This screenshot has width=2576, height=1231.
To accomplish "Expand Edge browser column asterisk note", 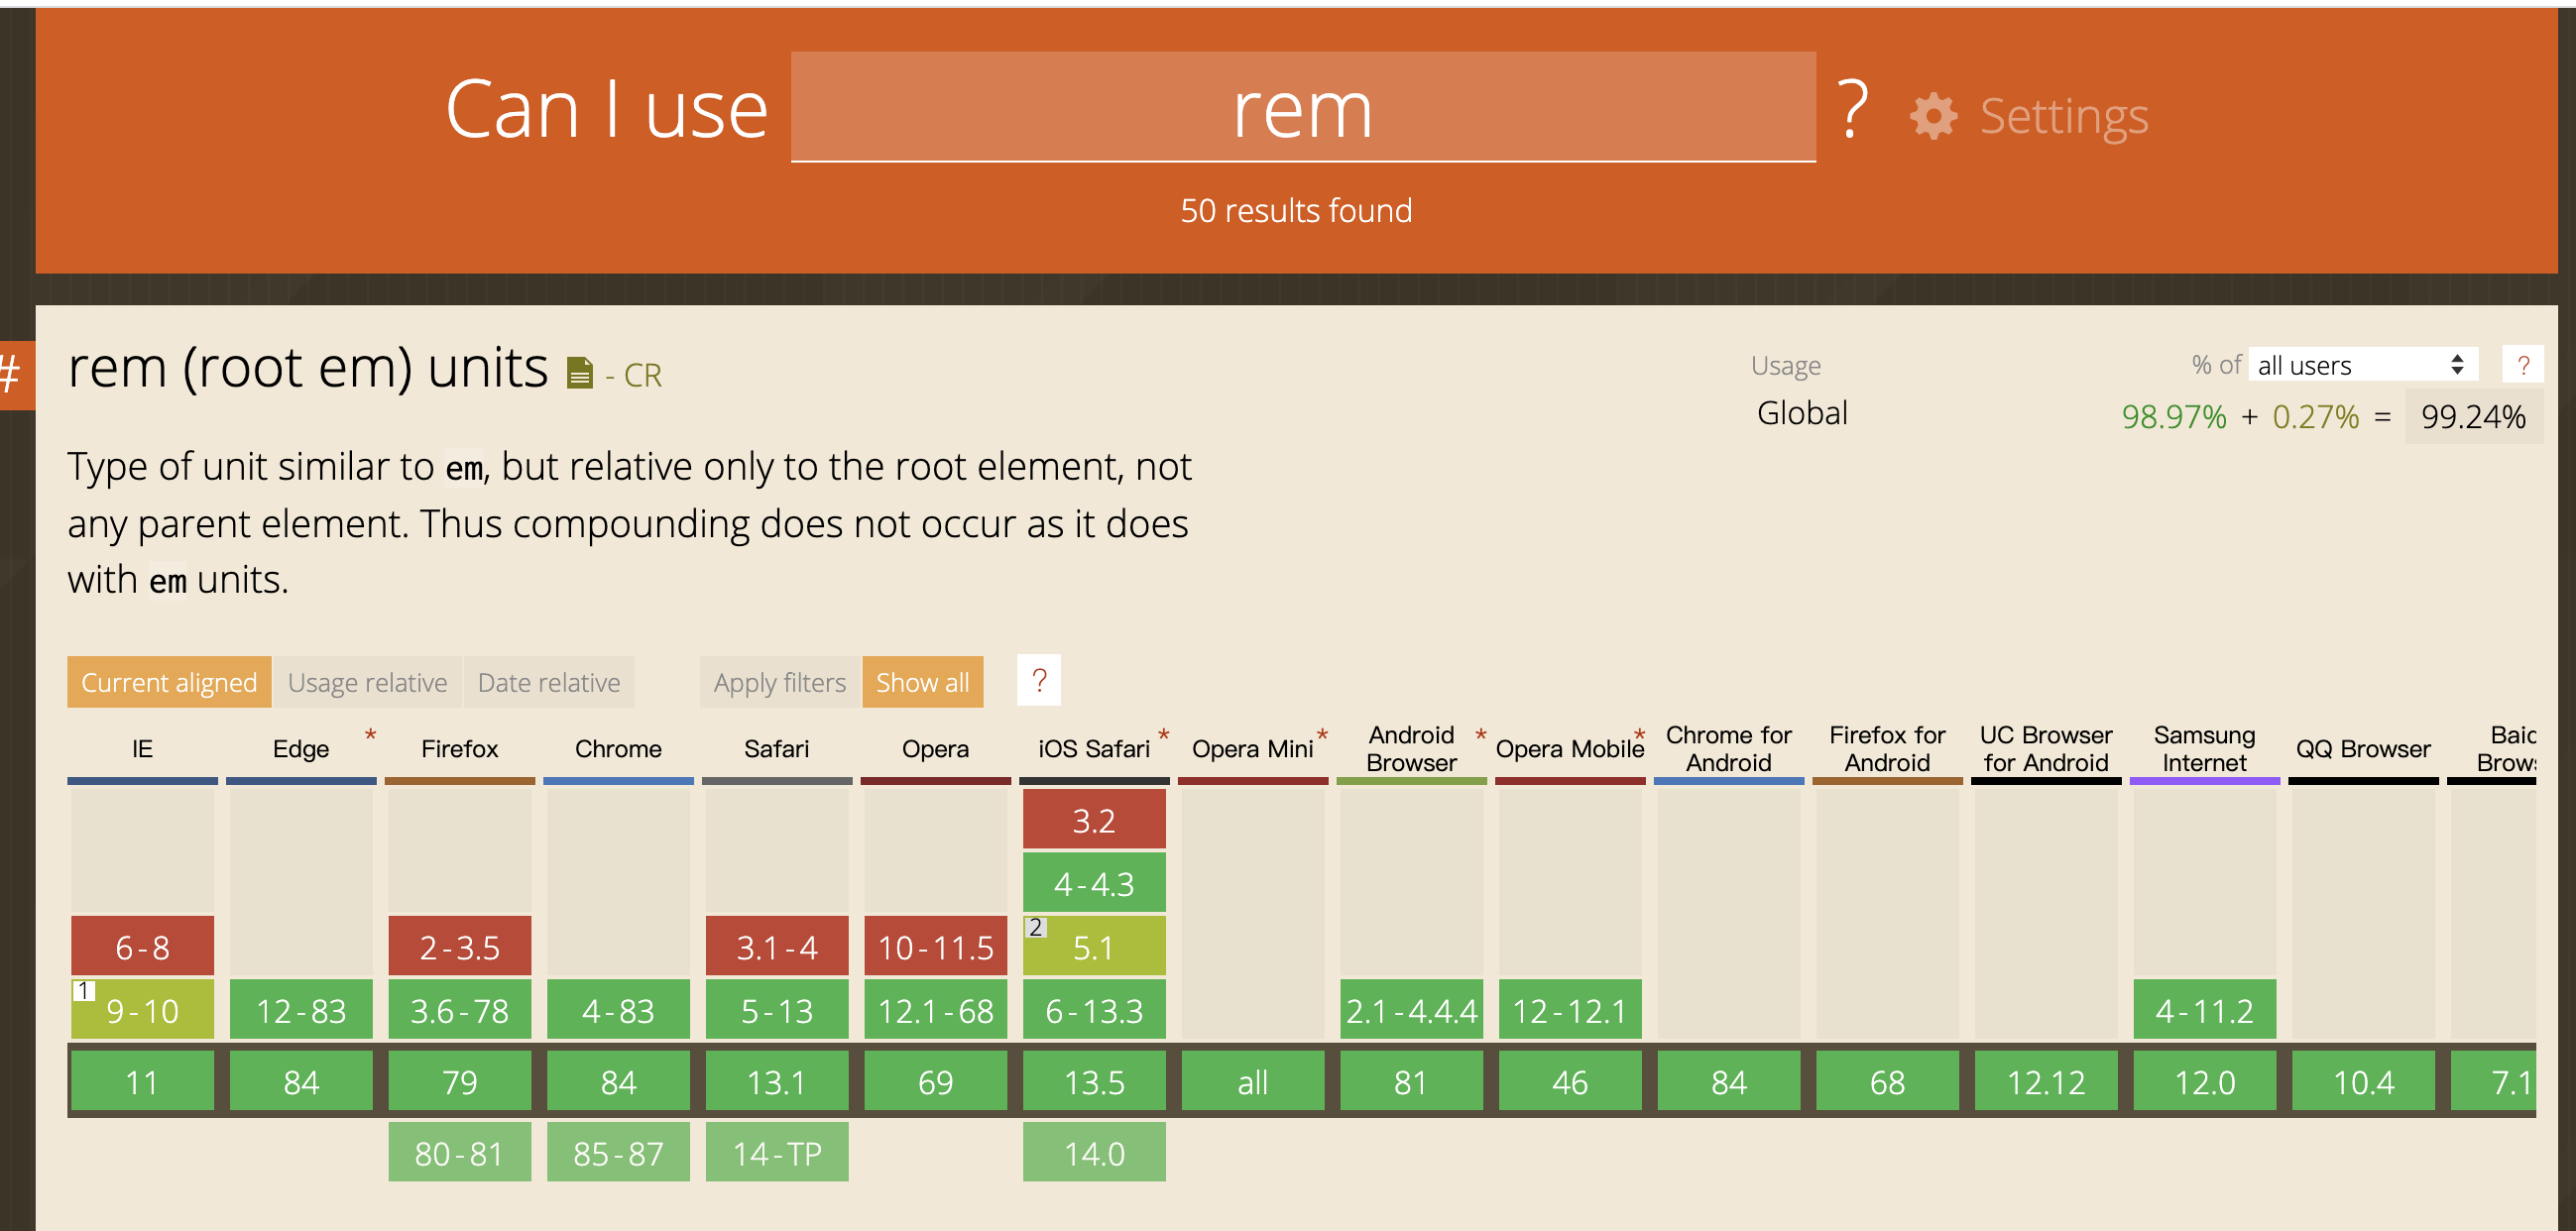I will coord(370,736).
